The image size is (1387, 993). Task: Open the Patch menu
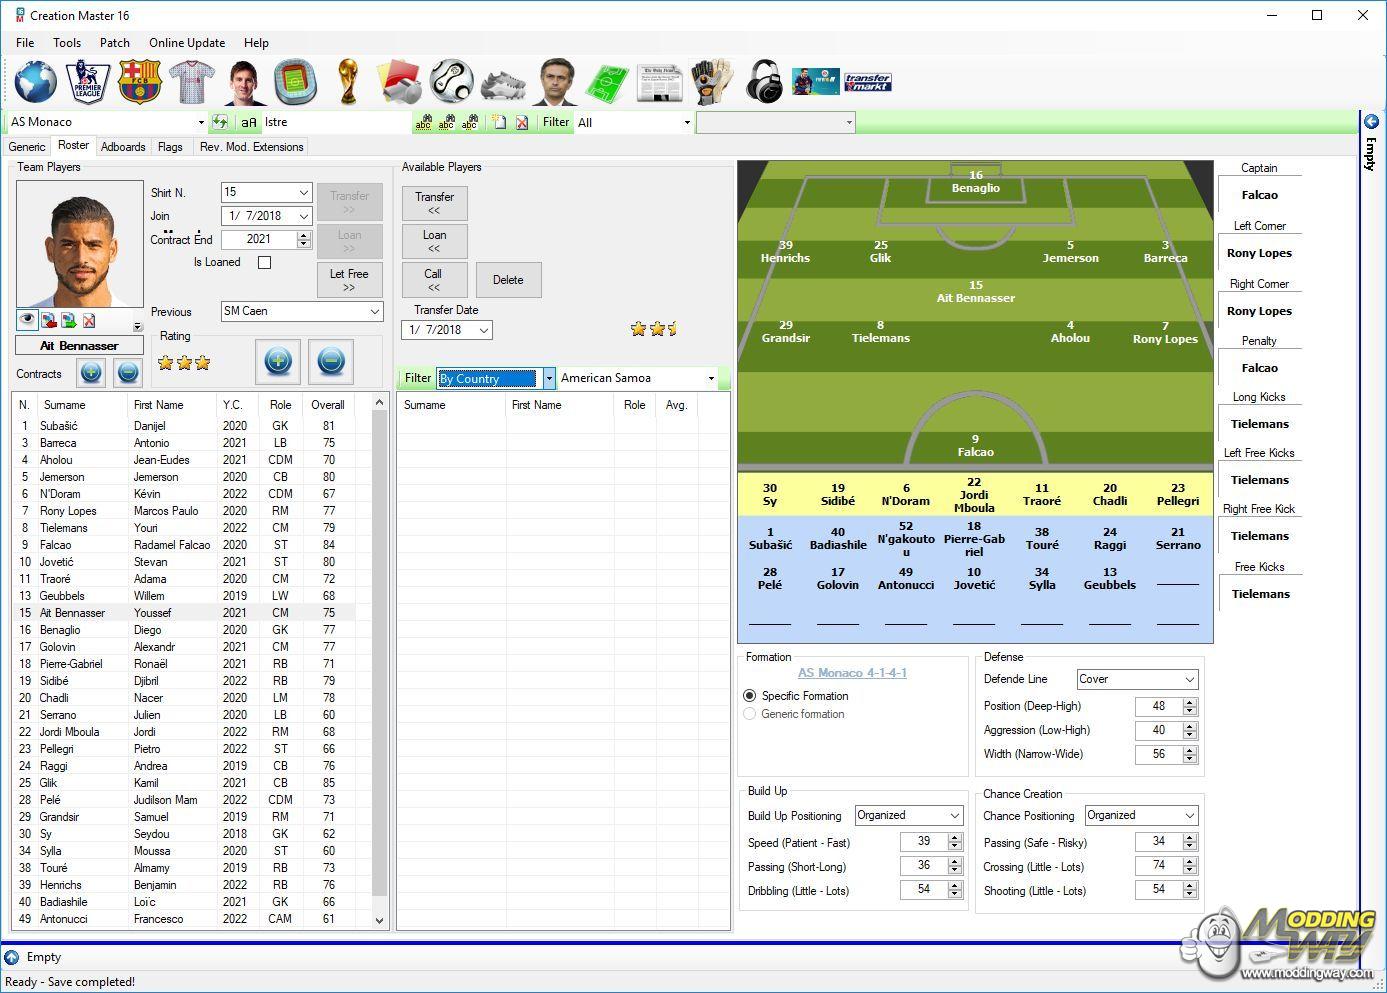coord(114,43)
